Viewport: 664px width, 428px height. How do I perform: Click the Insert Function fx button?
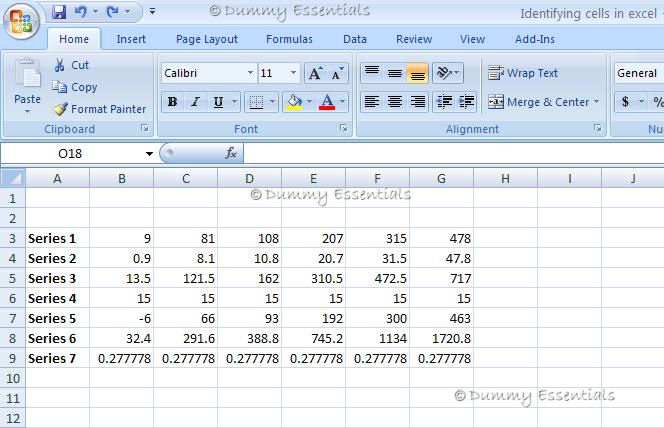coord(231,153)
